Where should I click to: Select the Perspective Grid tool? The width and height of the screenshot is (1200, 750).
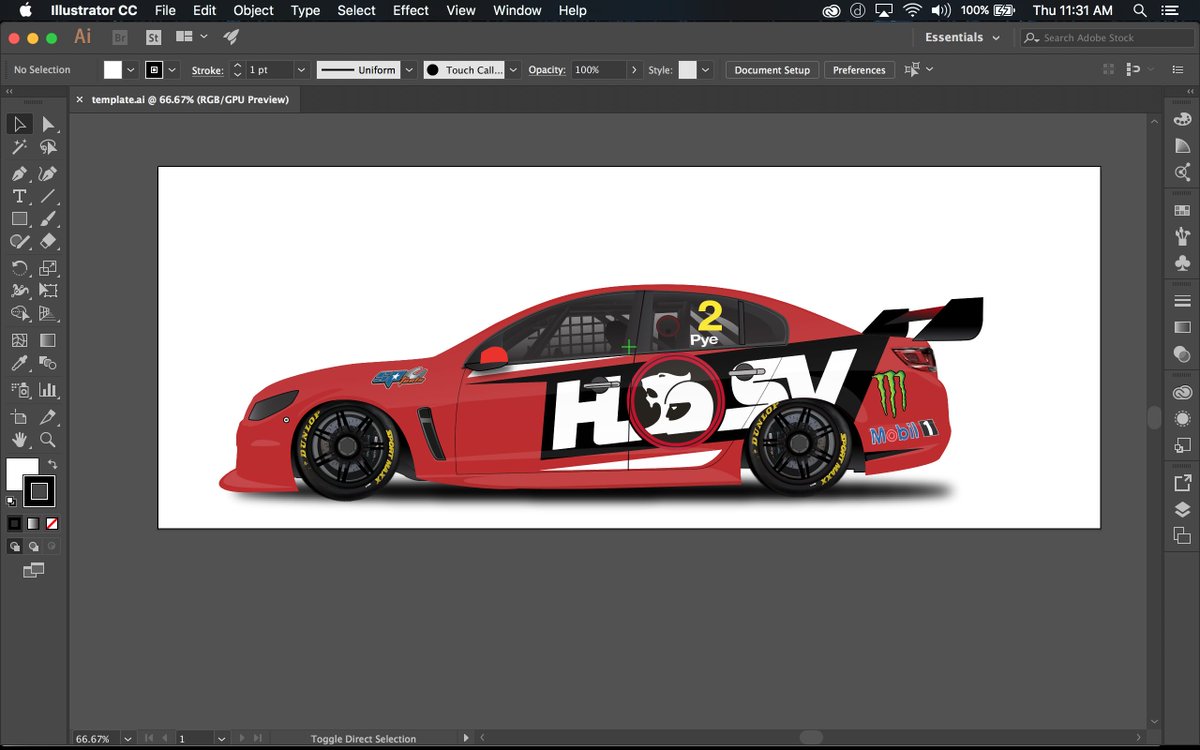pos(47,314)
